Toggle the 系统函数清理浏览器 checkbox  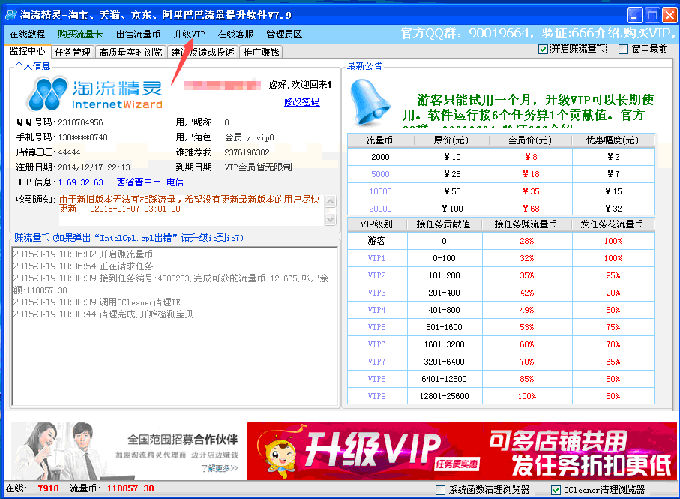pyautogui.click(x=440, y=489)
